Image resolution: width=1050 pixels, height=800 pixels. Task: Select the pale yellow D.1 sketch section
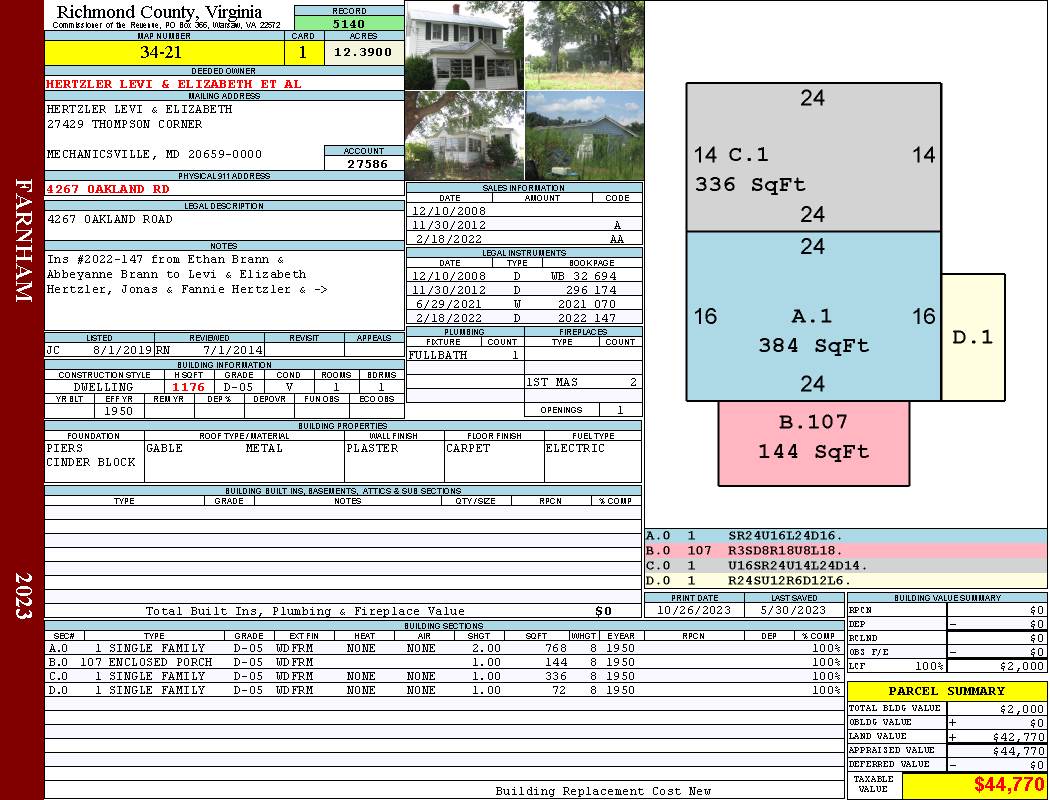(973, 337)
